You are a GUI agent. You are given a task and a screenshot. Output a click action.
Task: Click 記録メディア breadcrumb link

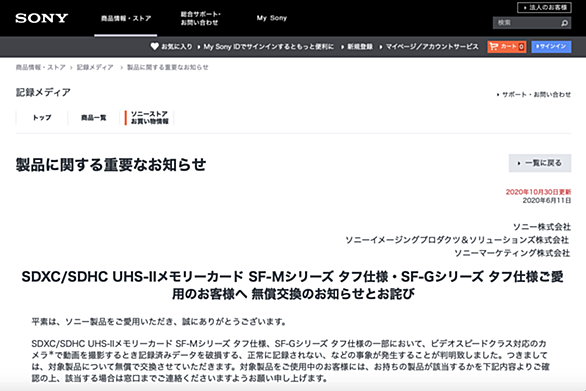(x=95, y=67)
